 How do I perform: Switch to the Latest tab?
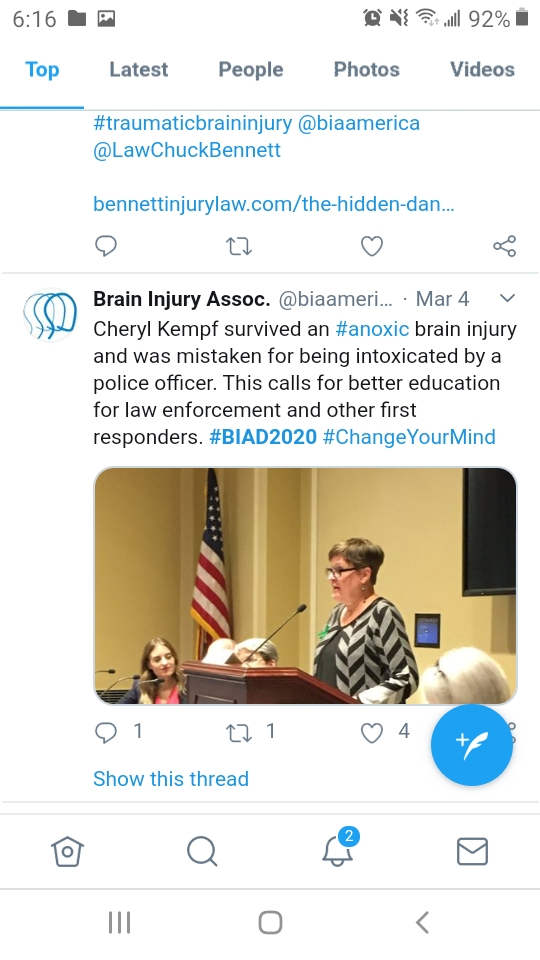(x=139, y=70)
